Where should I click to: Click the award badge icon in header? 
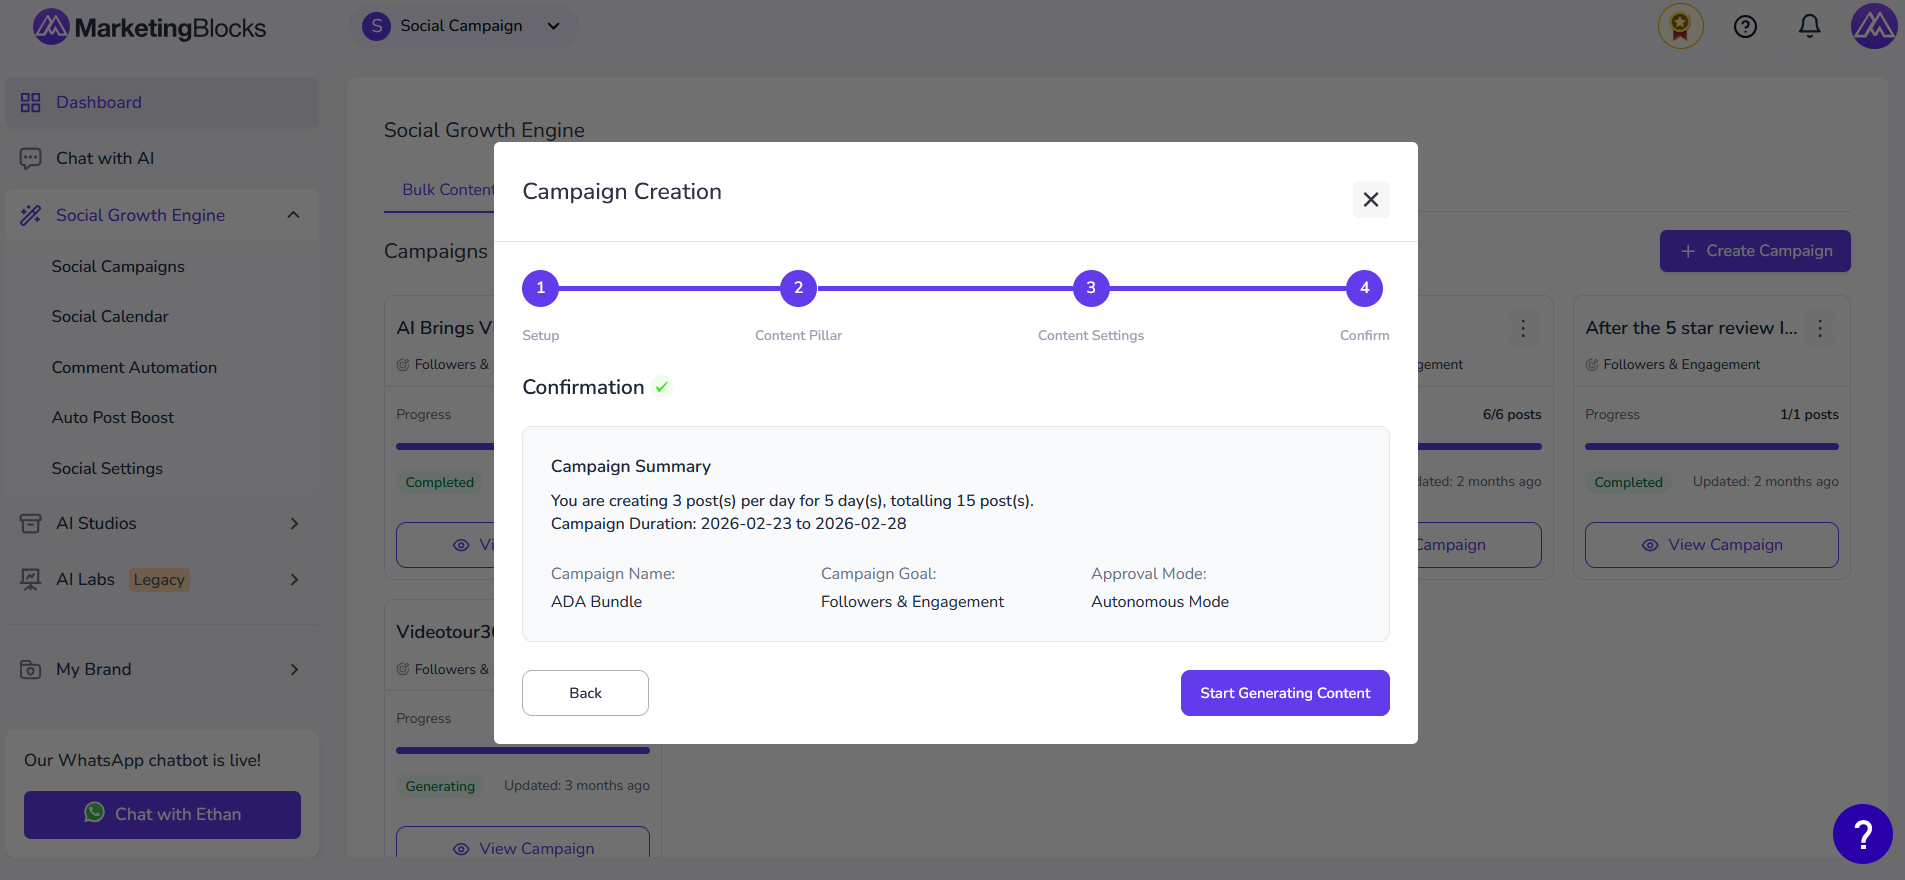tap(1680, 26)
